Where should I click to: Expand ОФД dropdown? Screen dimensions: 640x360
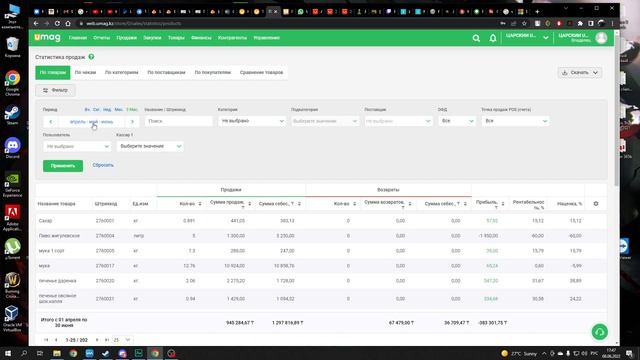click(457, 121)
